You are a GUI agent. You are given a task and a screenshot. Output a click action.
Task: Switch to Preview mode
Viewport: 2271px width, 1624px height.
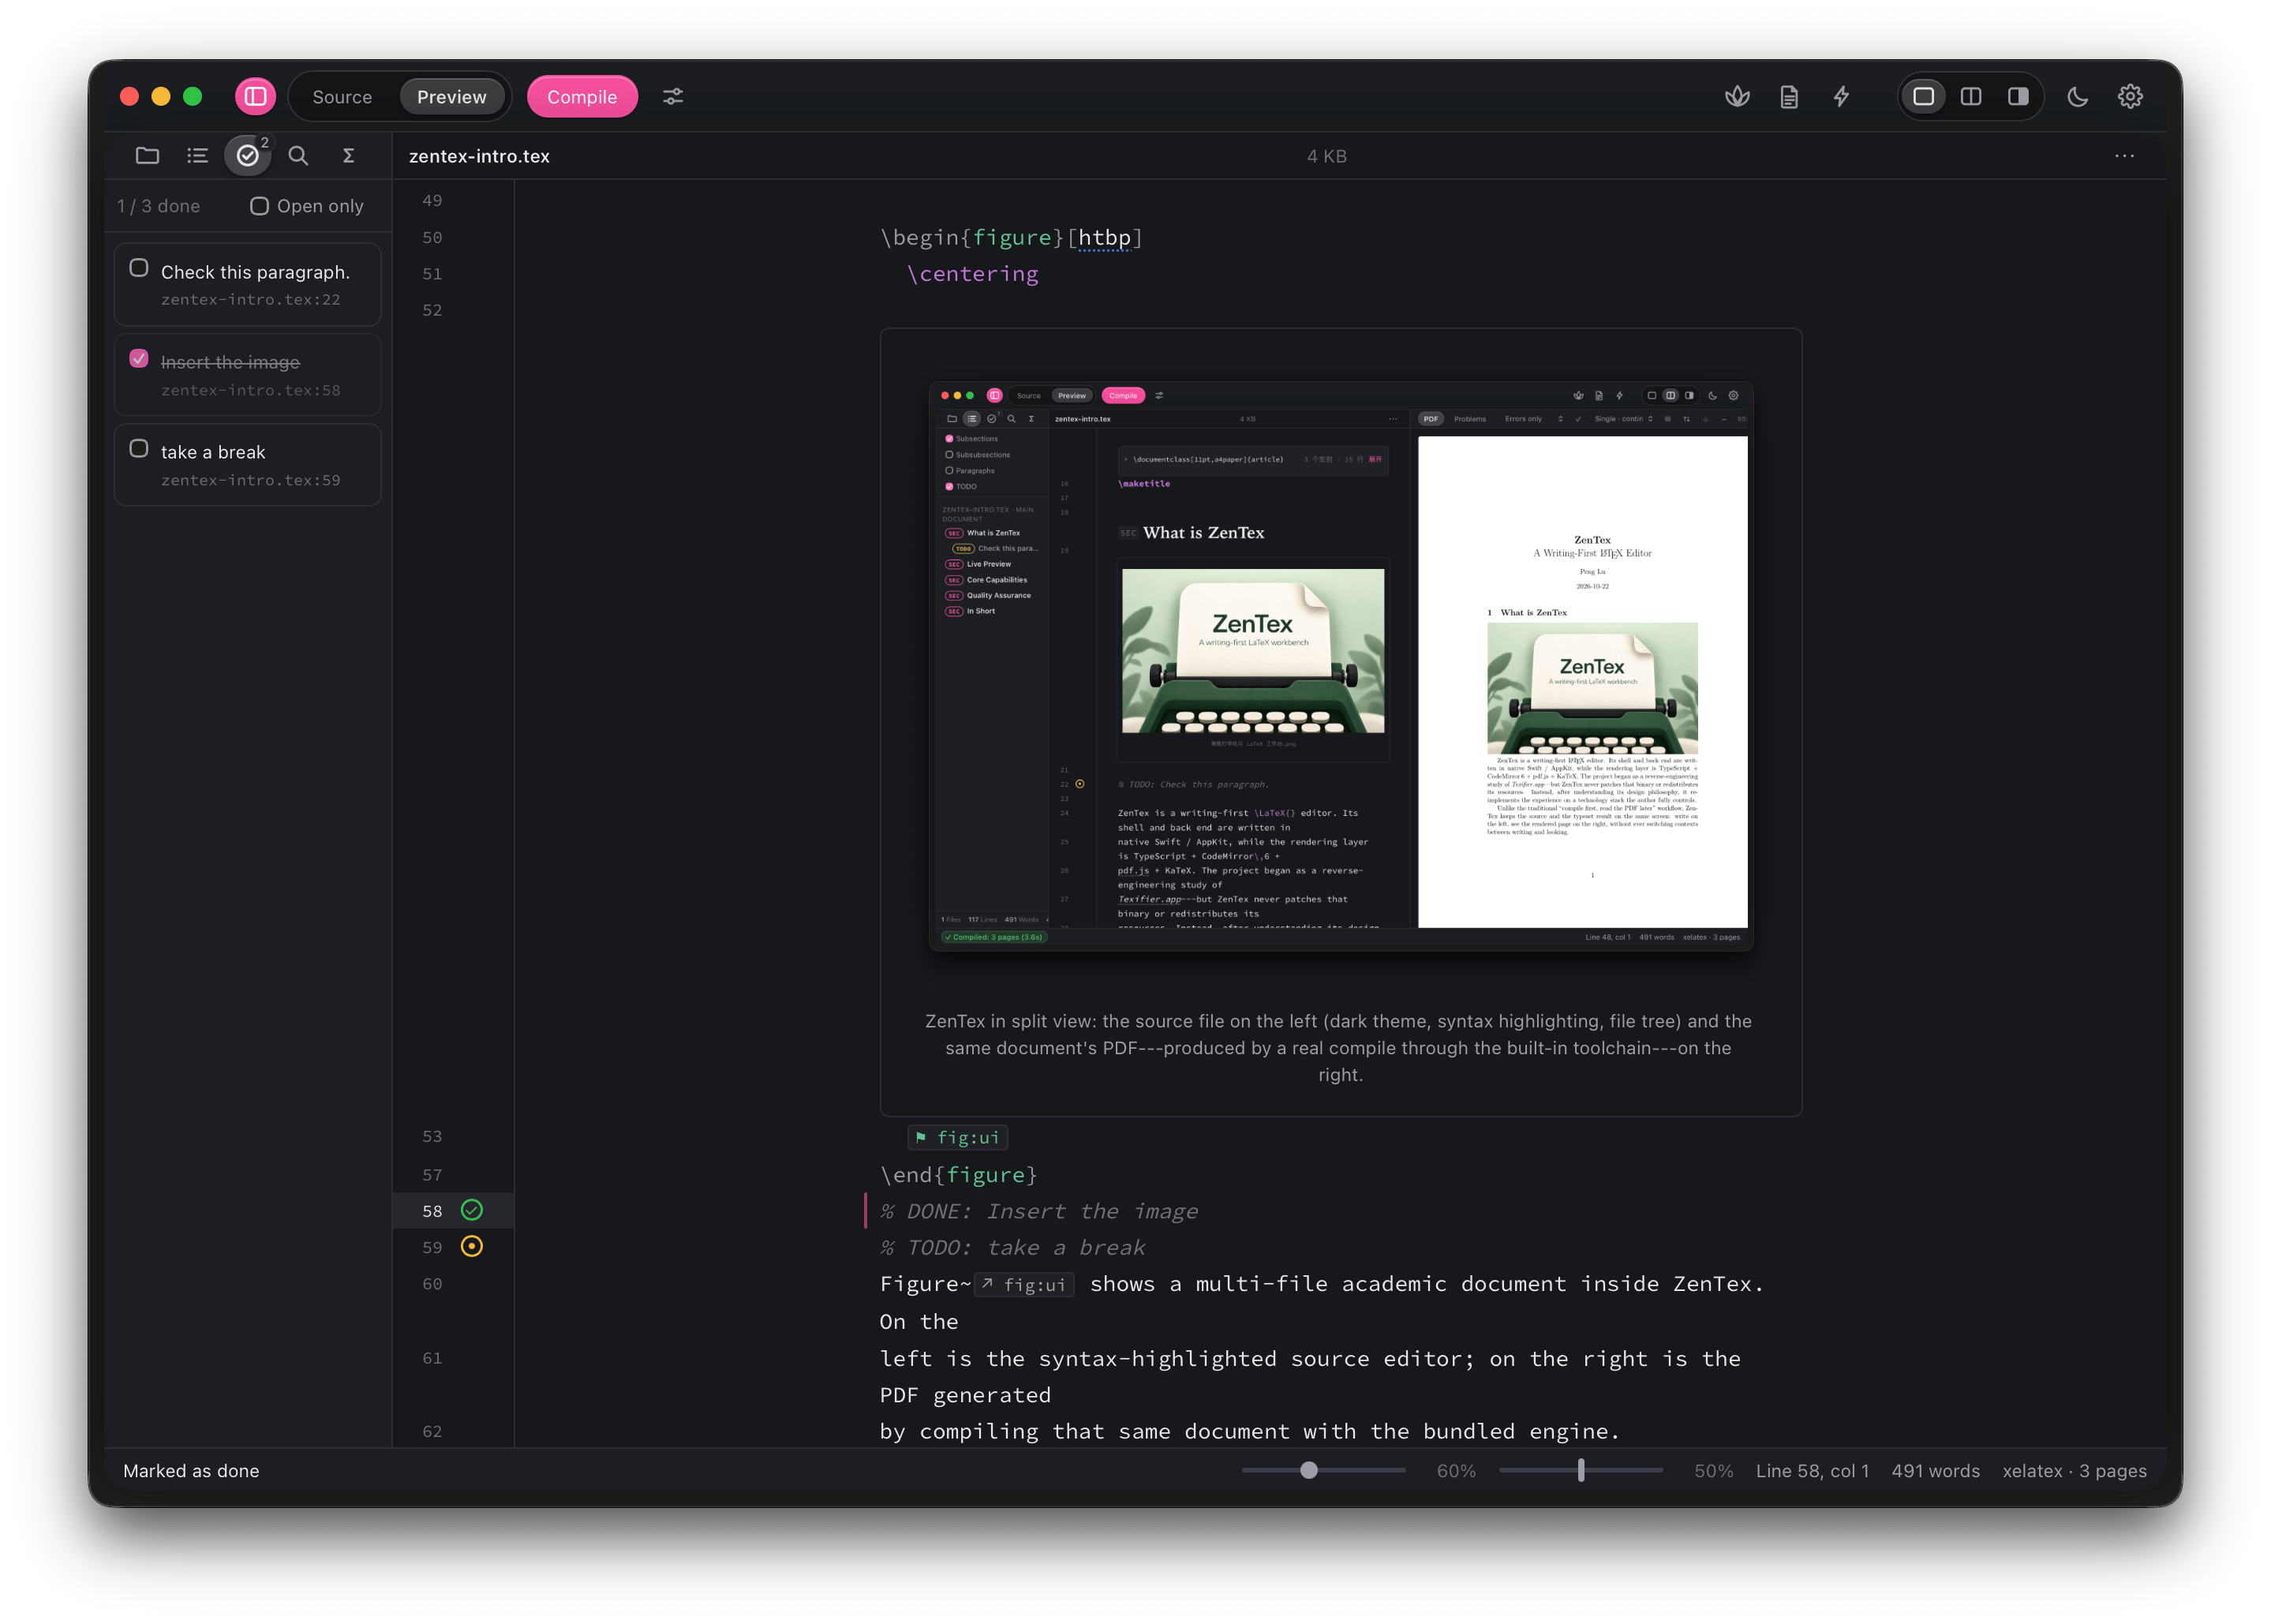tap(451, 97)
